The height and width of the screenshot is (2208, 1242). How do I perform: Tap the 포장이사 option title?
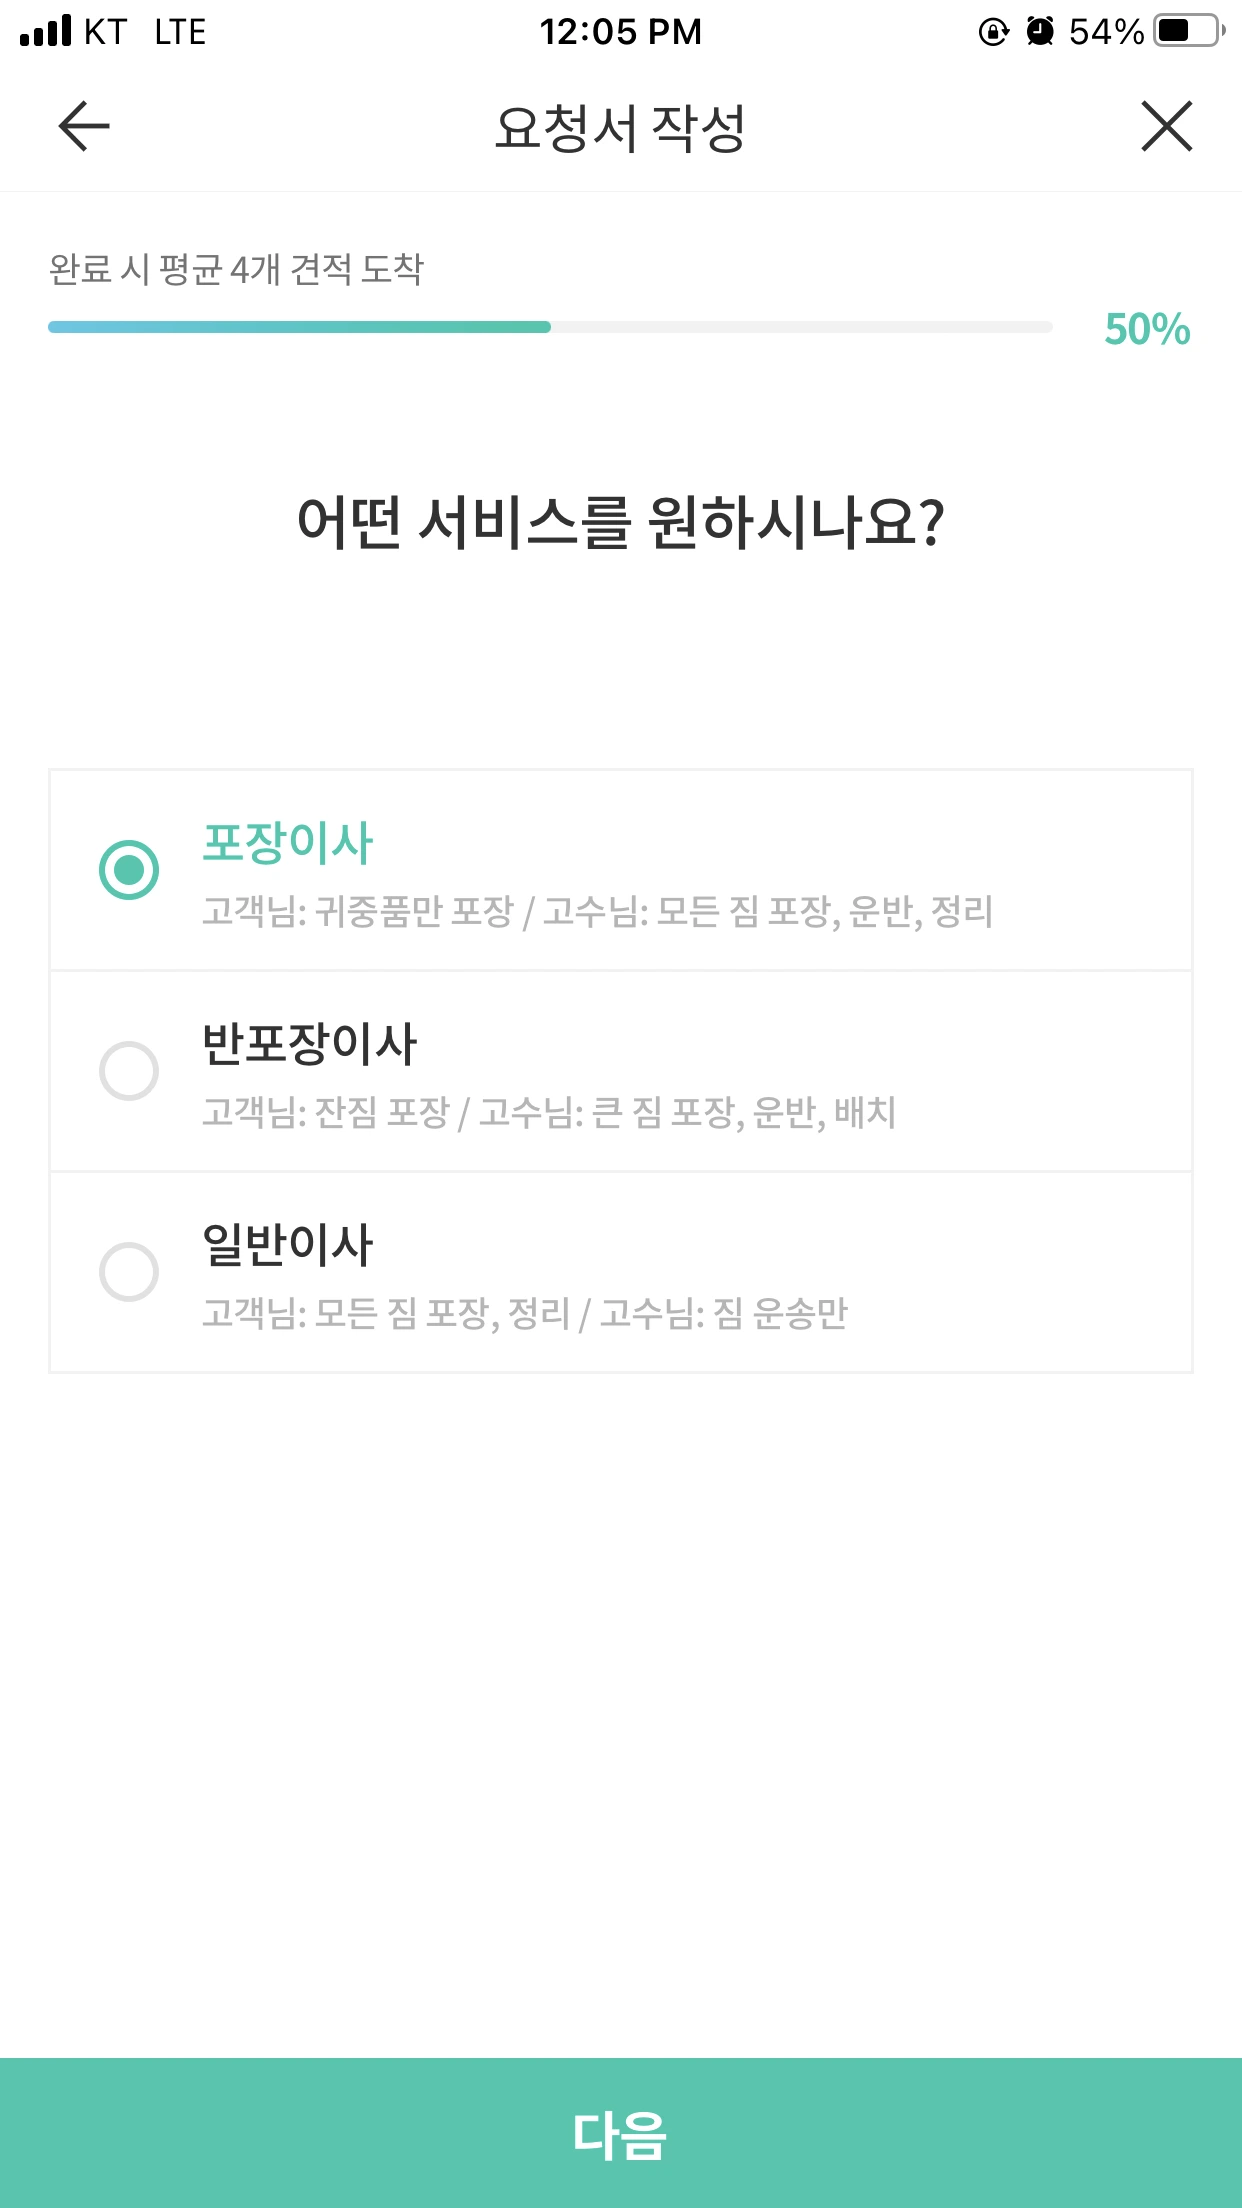pos(288,842)
